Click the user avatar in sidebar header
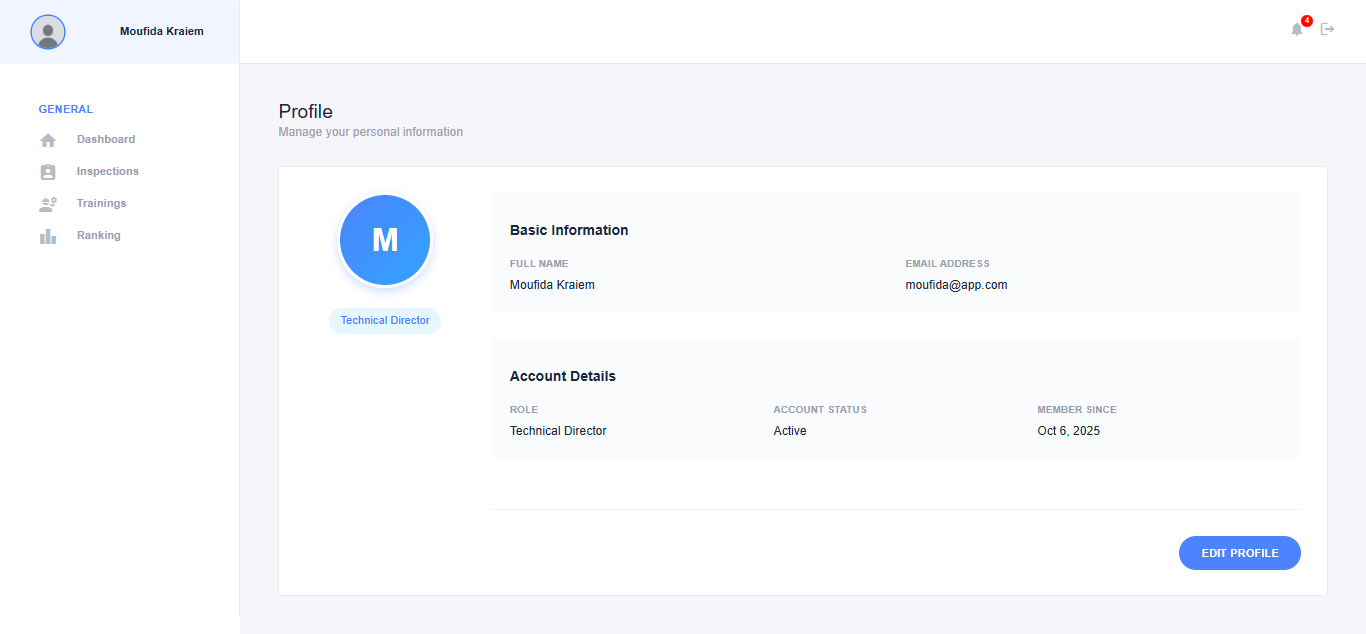 click(48, 32)
